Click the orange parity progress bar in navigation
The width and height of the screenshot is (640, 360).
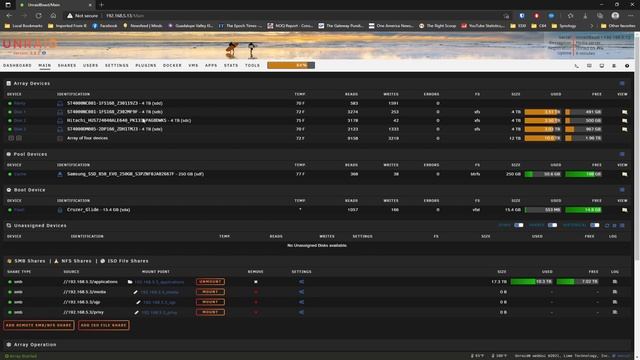click(291, 65)
